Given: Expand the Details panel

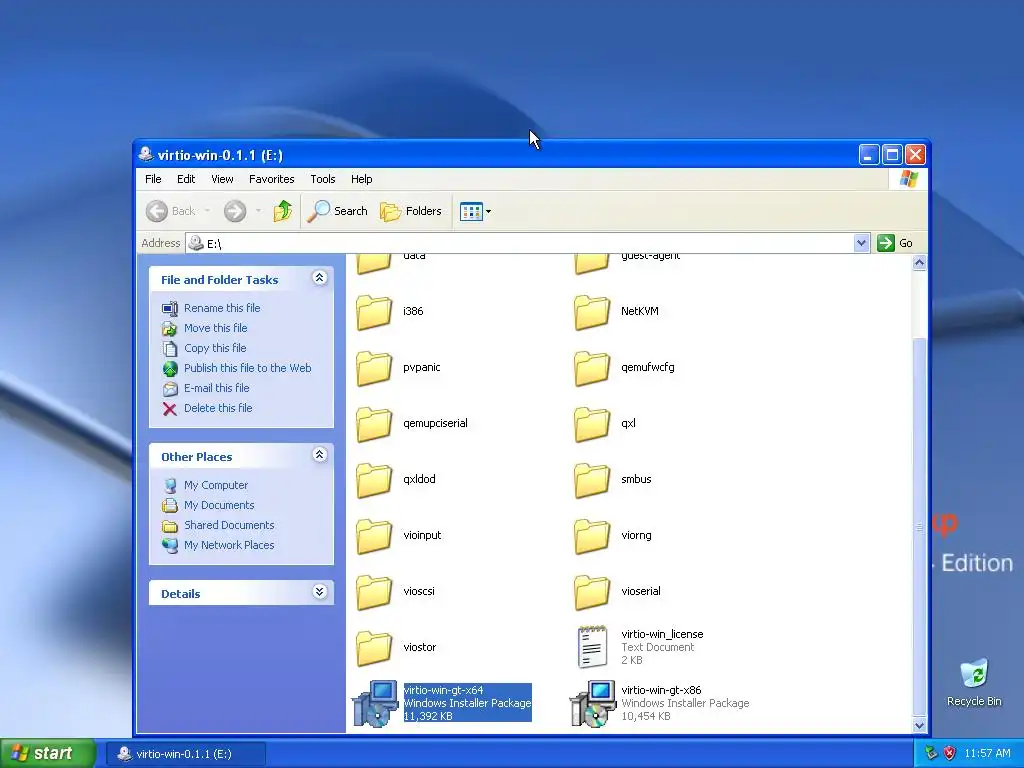Looking at the screenshot, I should tap(319, 592).
